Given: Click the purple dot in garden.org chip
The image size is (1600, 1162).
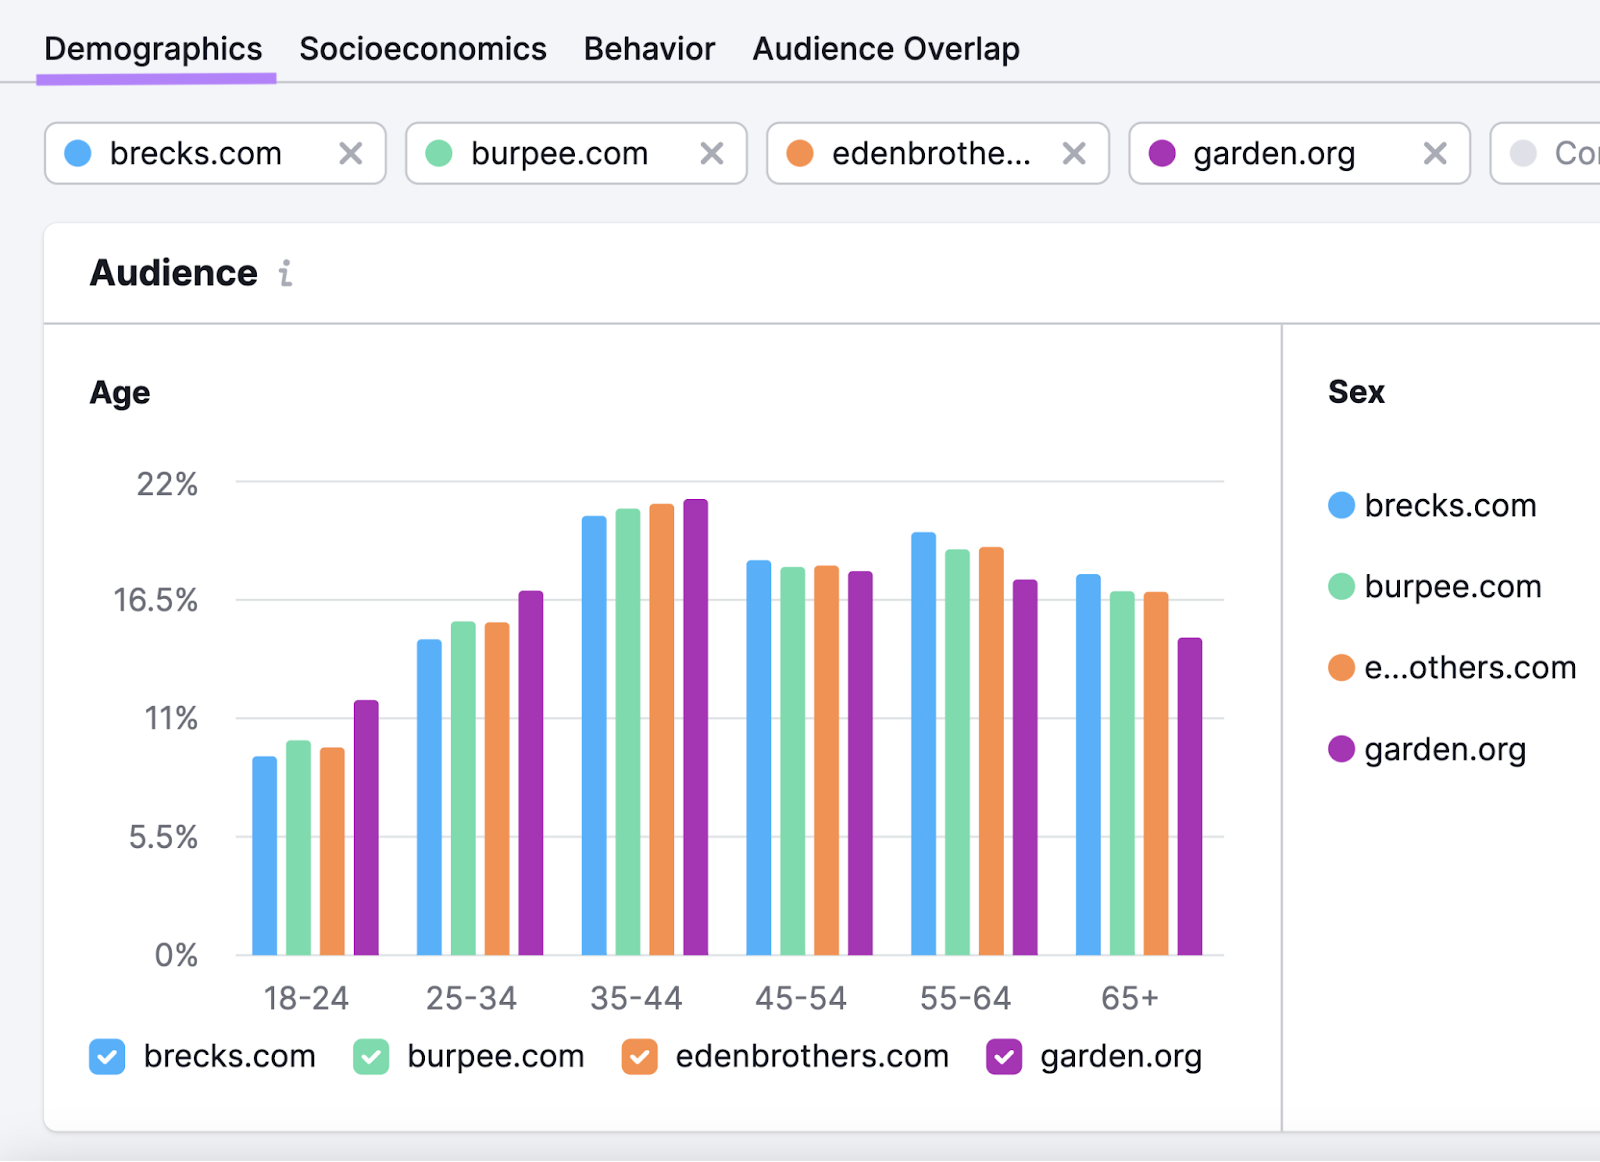Looking at the screenshot, I should 1161,154.
